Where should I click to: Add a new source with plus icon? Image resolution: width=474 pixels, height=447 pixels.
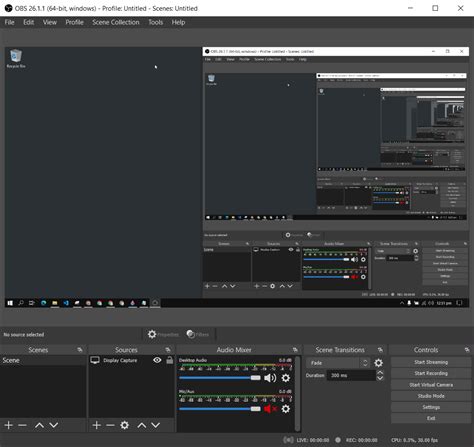click(97, 425)
